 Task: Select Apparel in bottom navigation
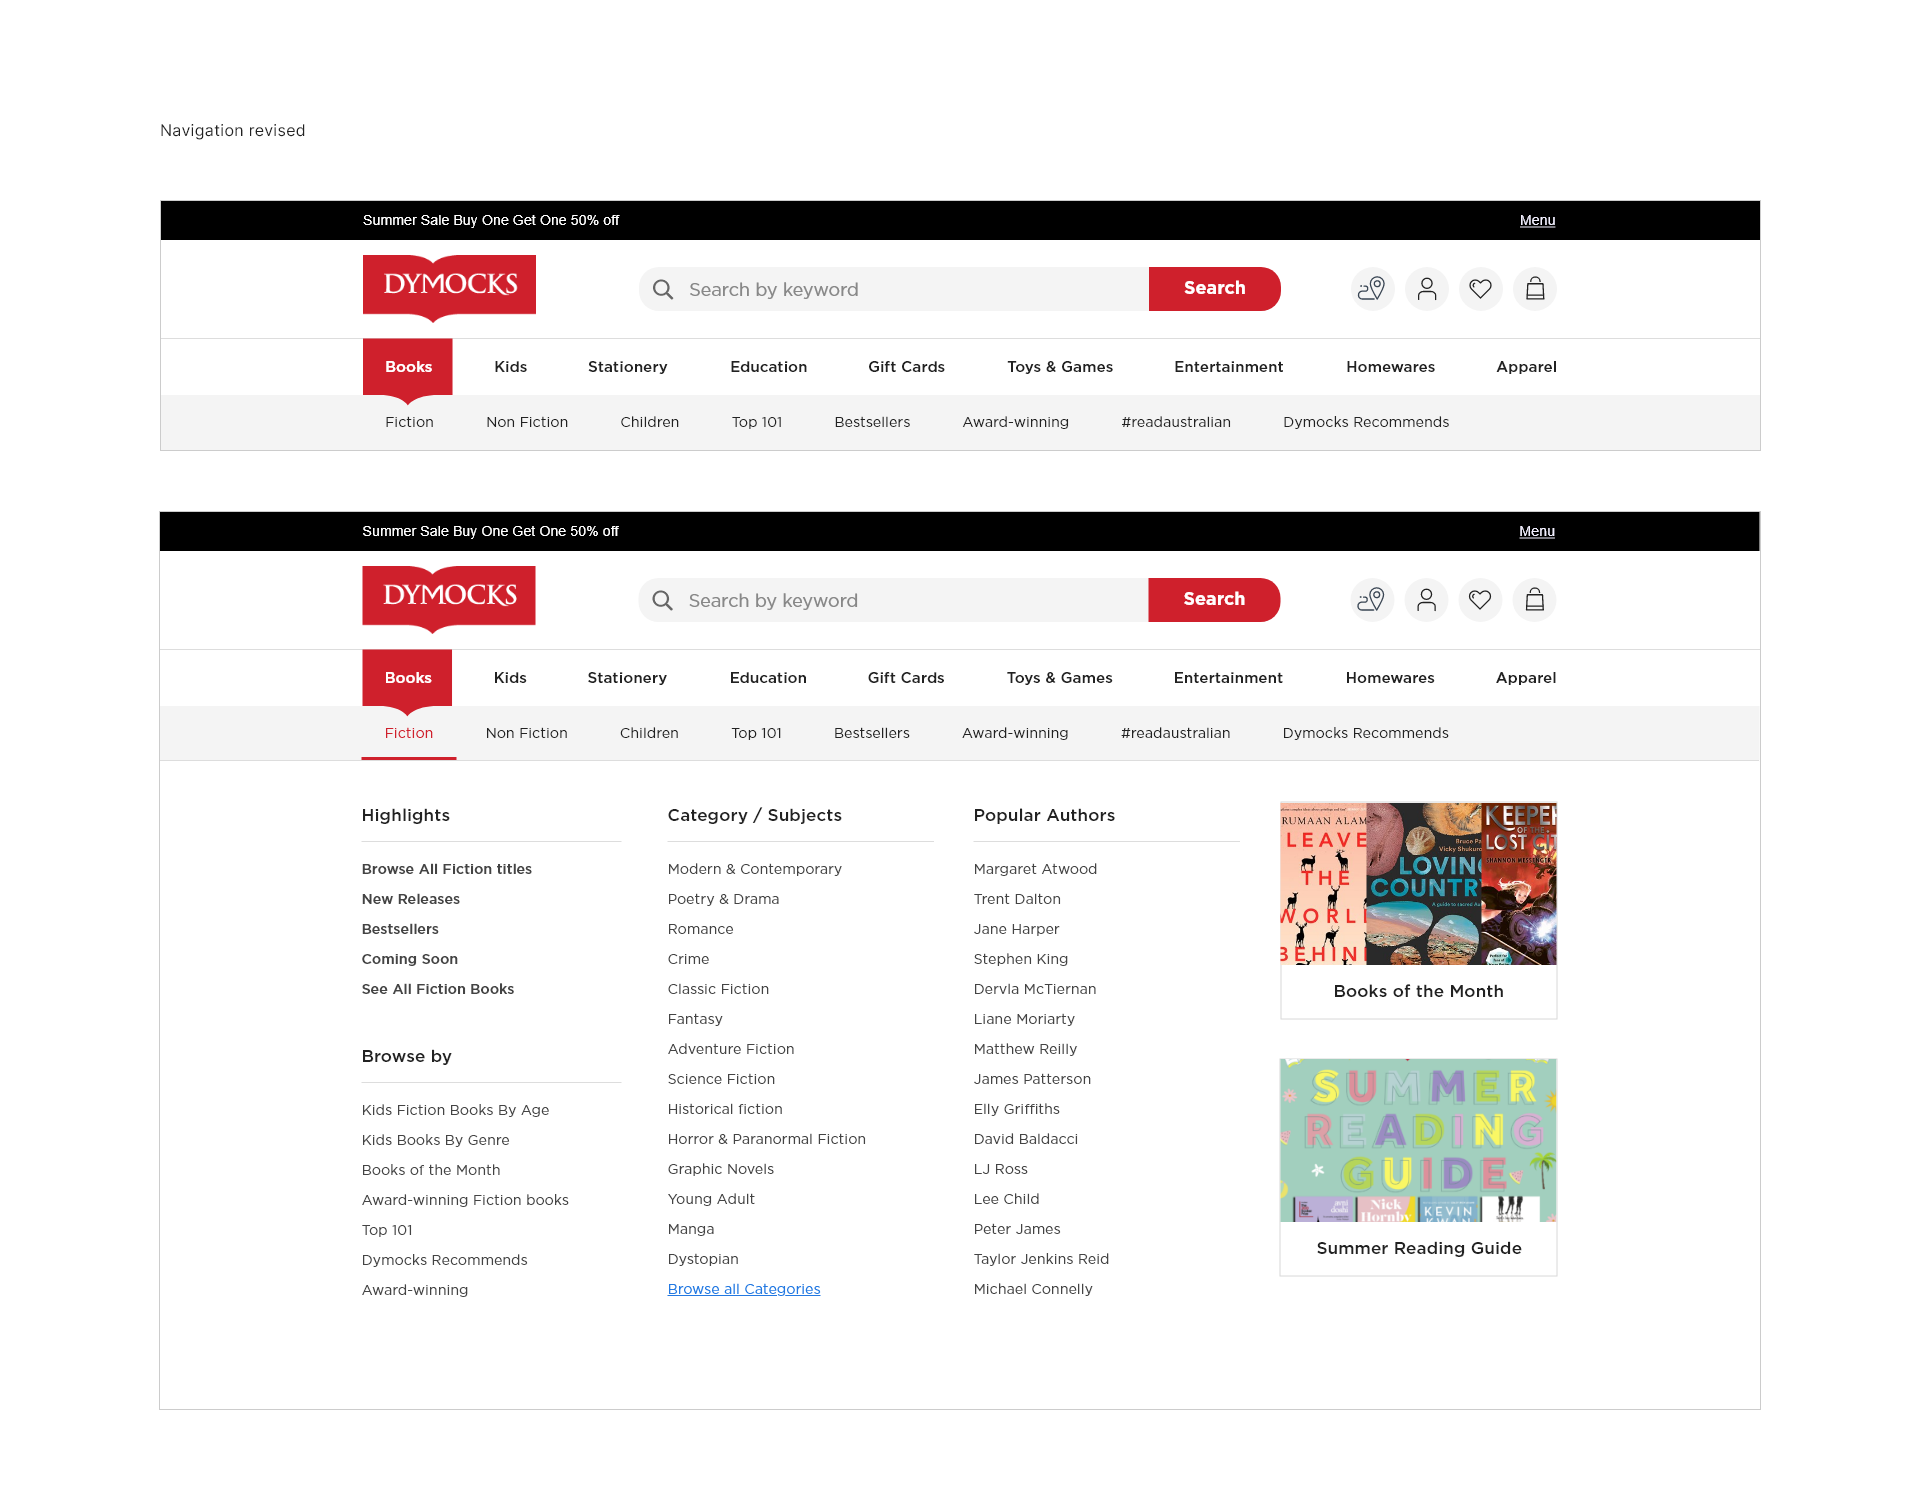[x=1526, y=678]
